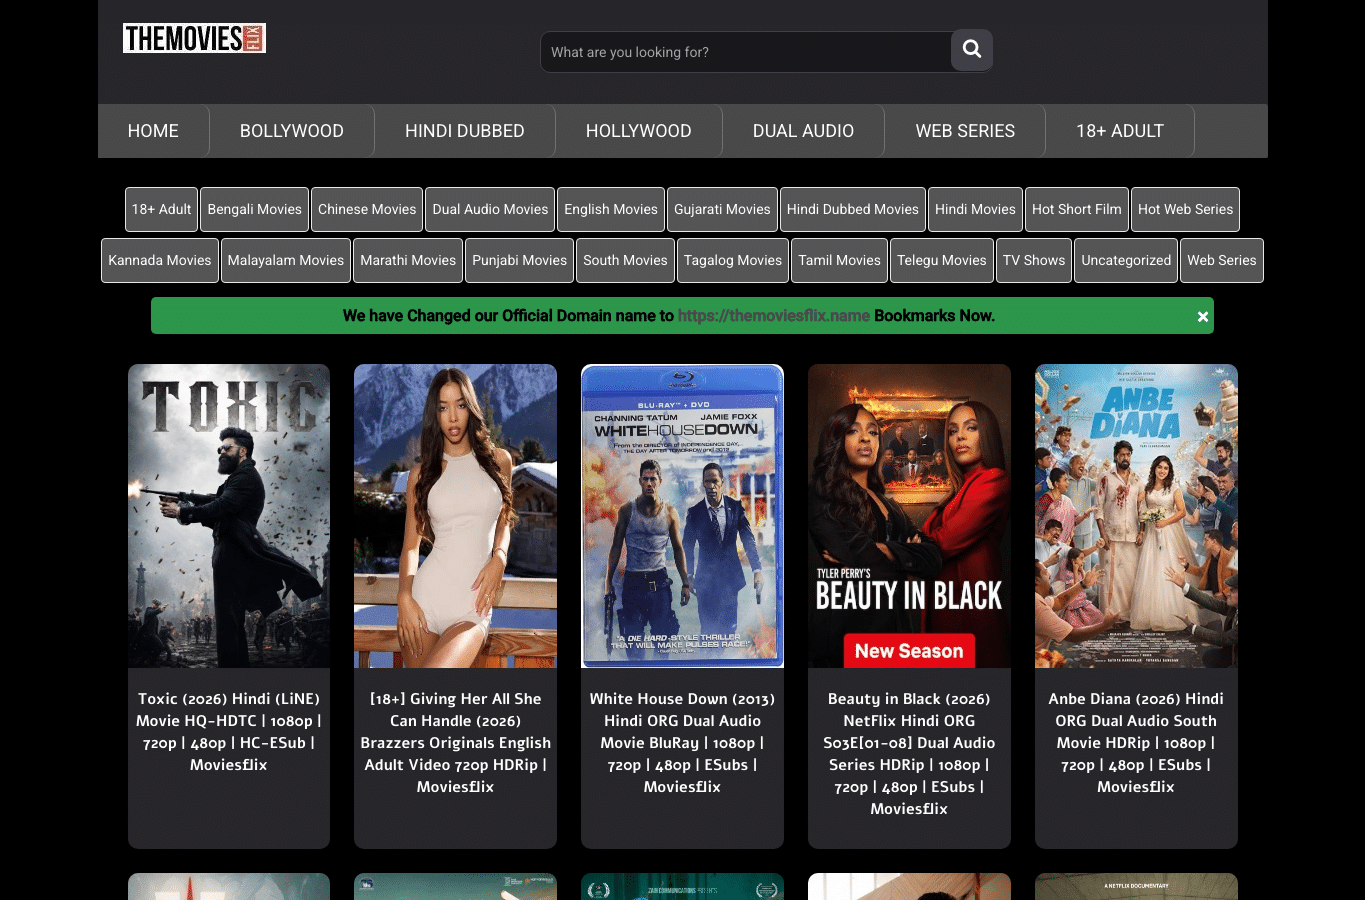Image resolution: width=1365 pixels, height=900 pixels.
Task: Select the English Movies category tag
Action: [611, 209]
